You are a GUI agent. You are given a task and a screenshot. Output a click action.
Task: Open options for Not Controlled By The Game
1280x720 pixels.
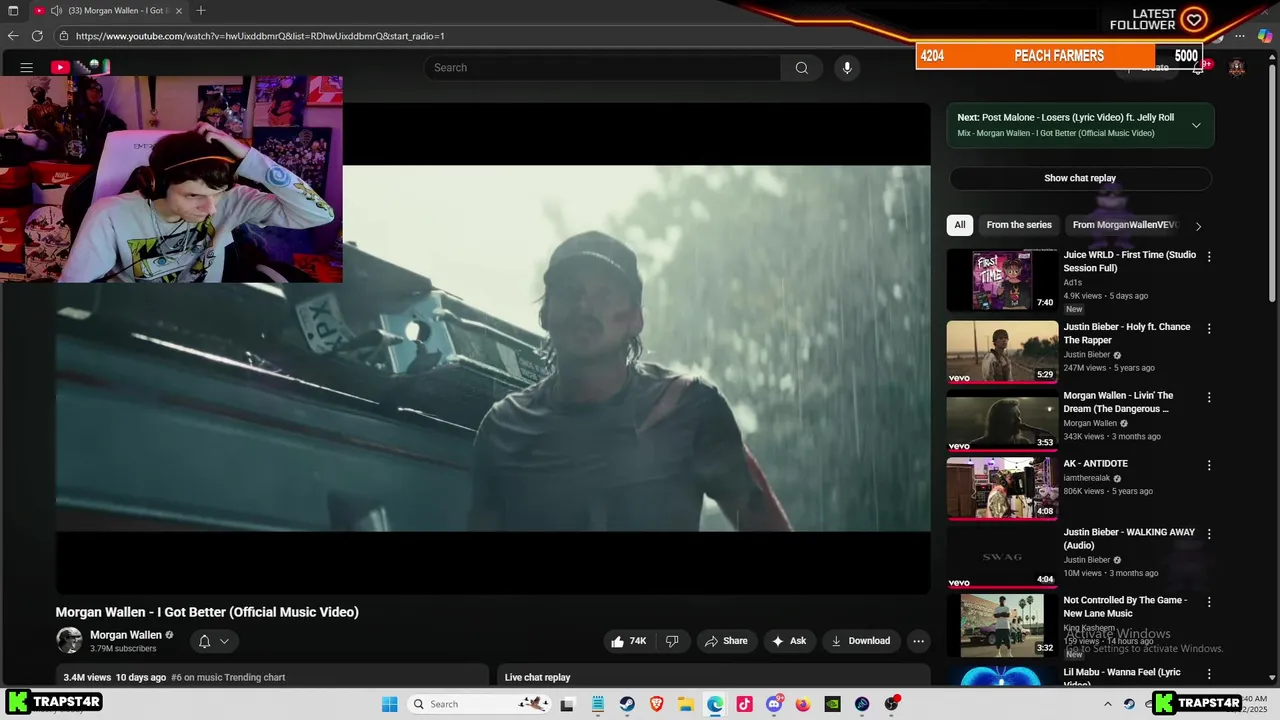coord(1209,602)
